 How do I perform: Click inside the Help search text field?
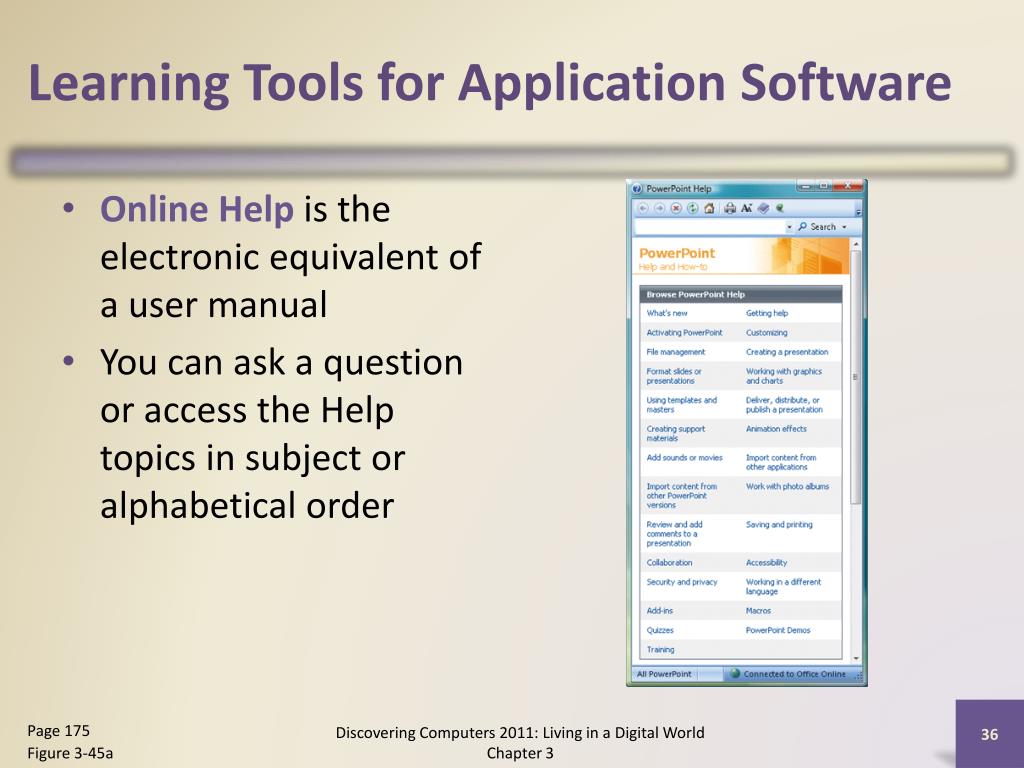[x=710, y=227]
